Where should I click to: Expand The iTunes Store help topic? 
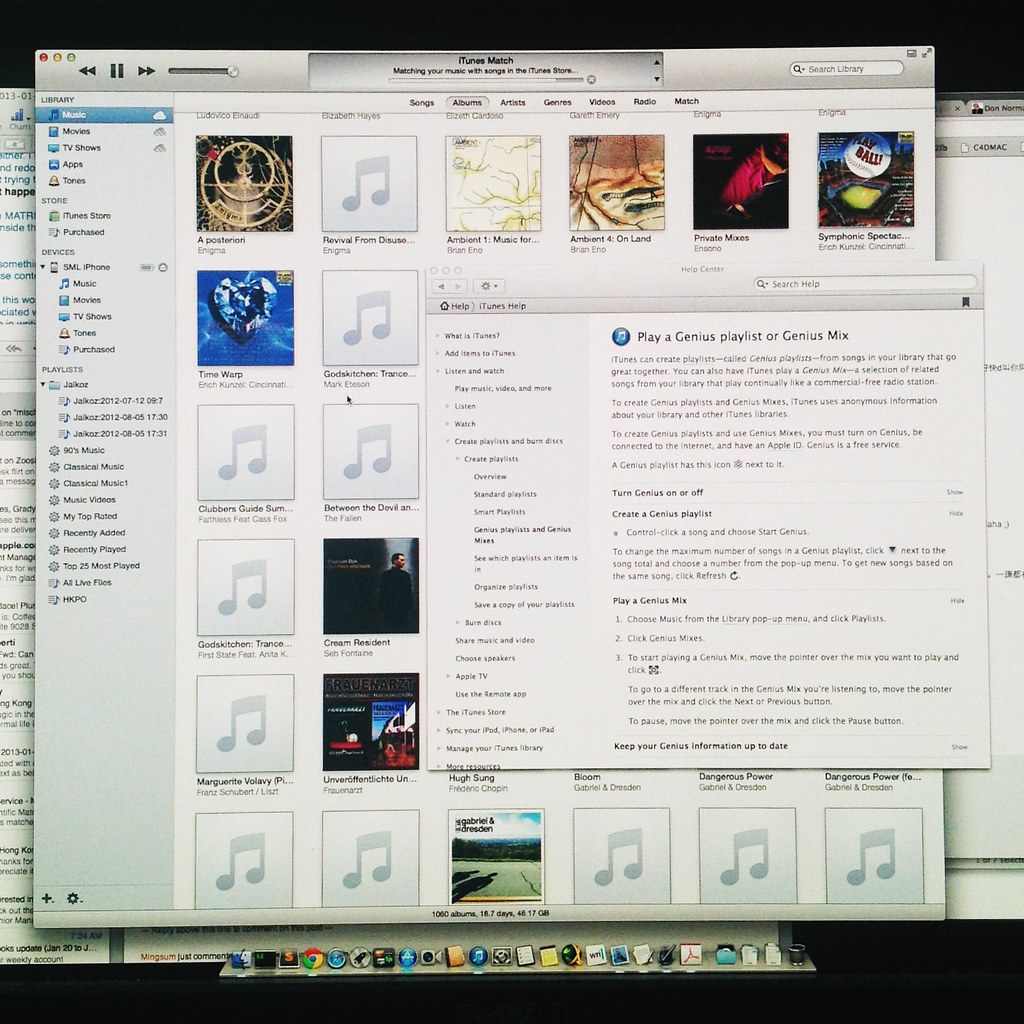click(438, 712)
